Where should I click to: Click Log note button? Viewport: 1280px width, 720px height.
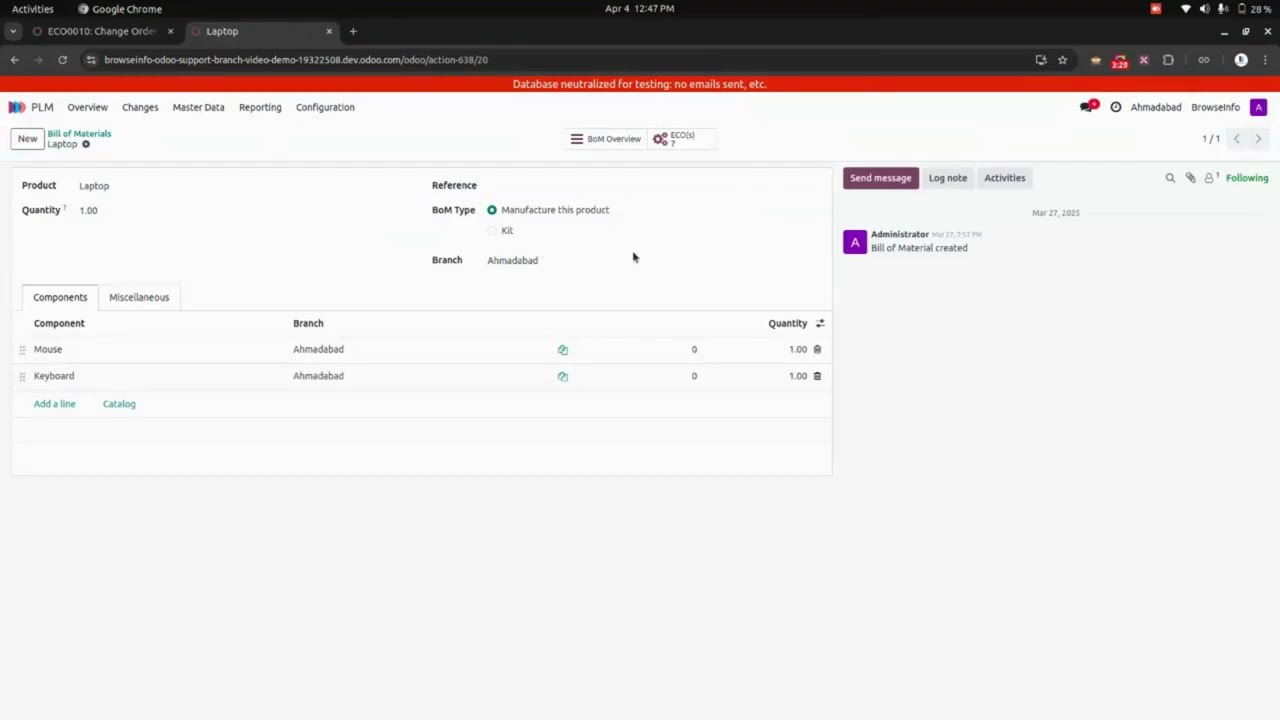[x=948, y=178]
